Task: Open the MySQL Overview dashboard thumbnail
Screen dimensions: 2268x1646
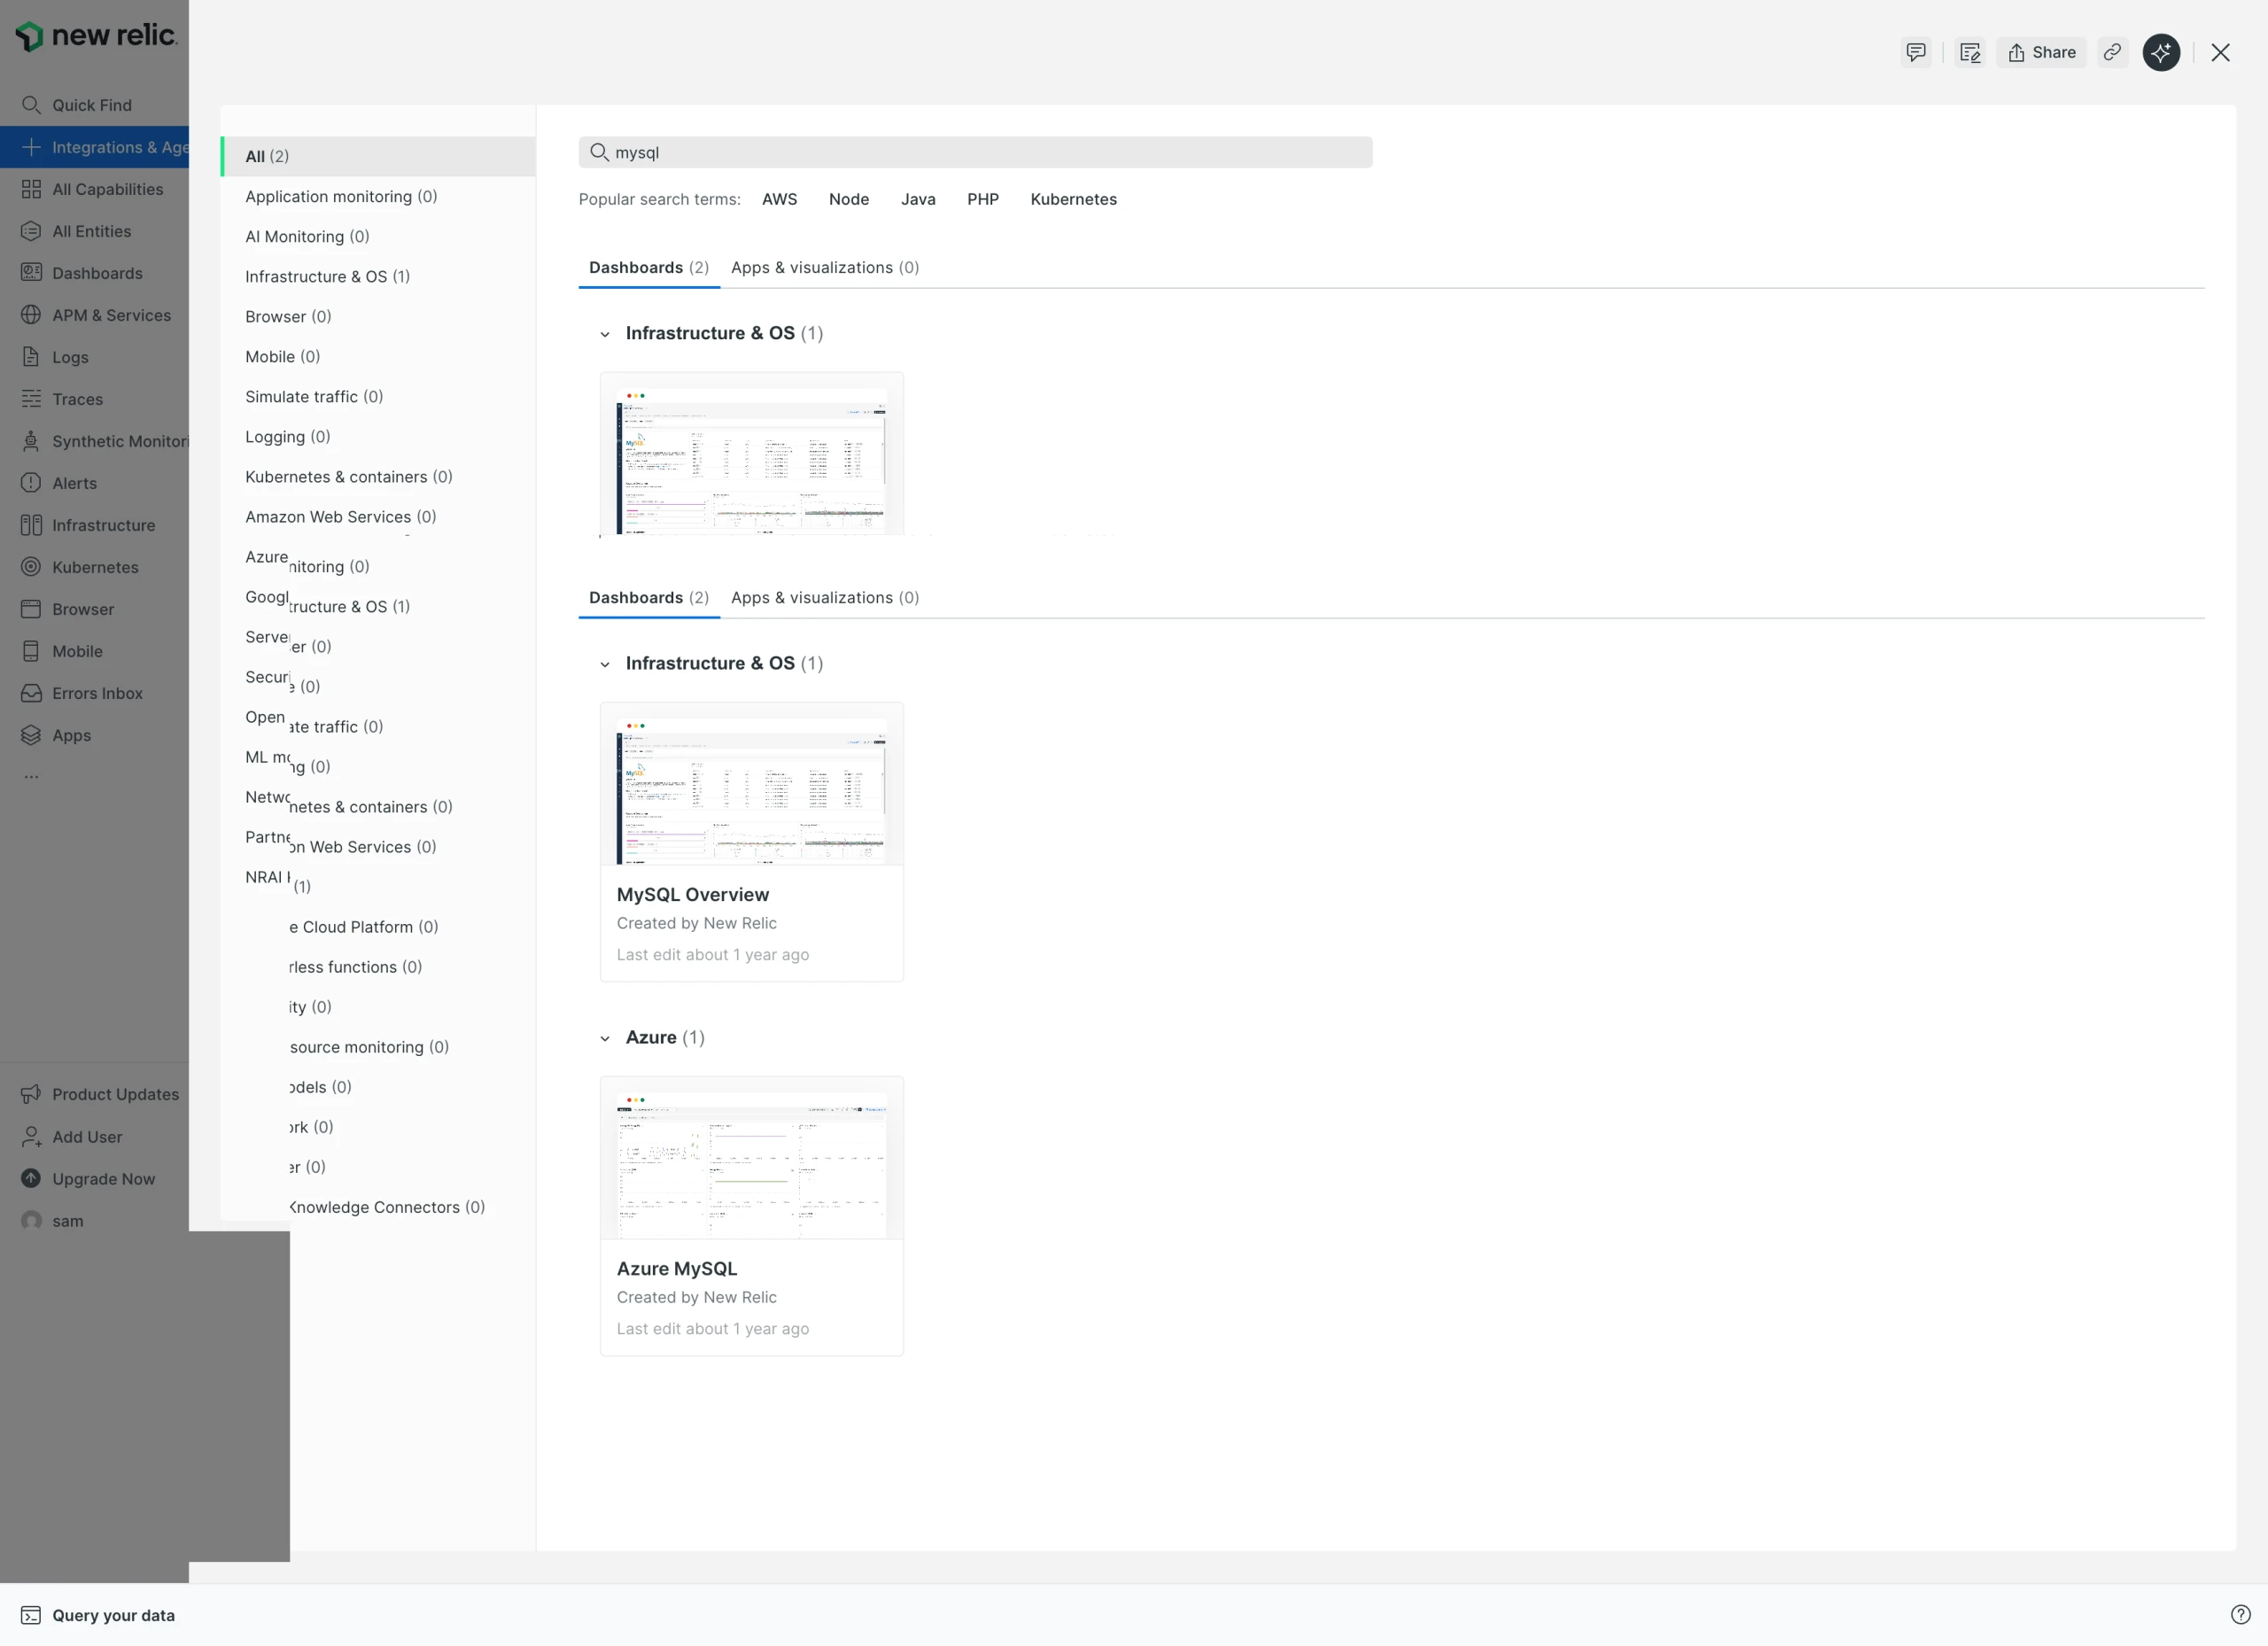Action: (751, 784)
